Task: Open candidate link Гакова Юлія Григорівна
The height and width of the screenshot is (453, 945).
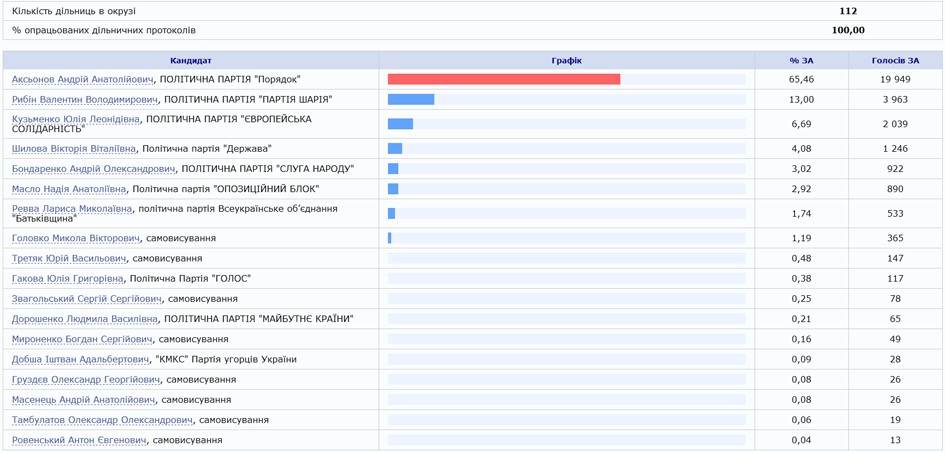Action: pyautogui.click(x=68, y=278)
